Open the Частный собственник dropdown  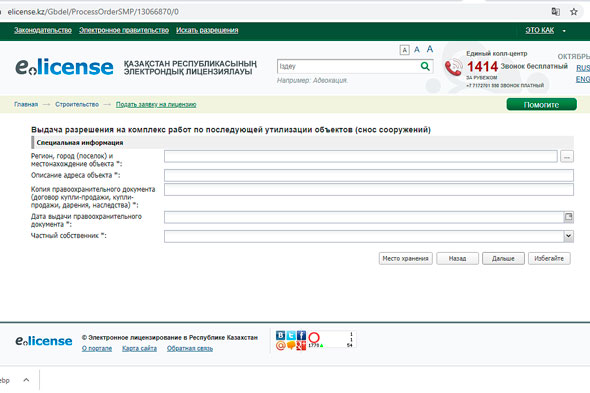coord(569,236)
